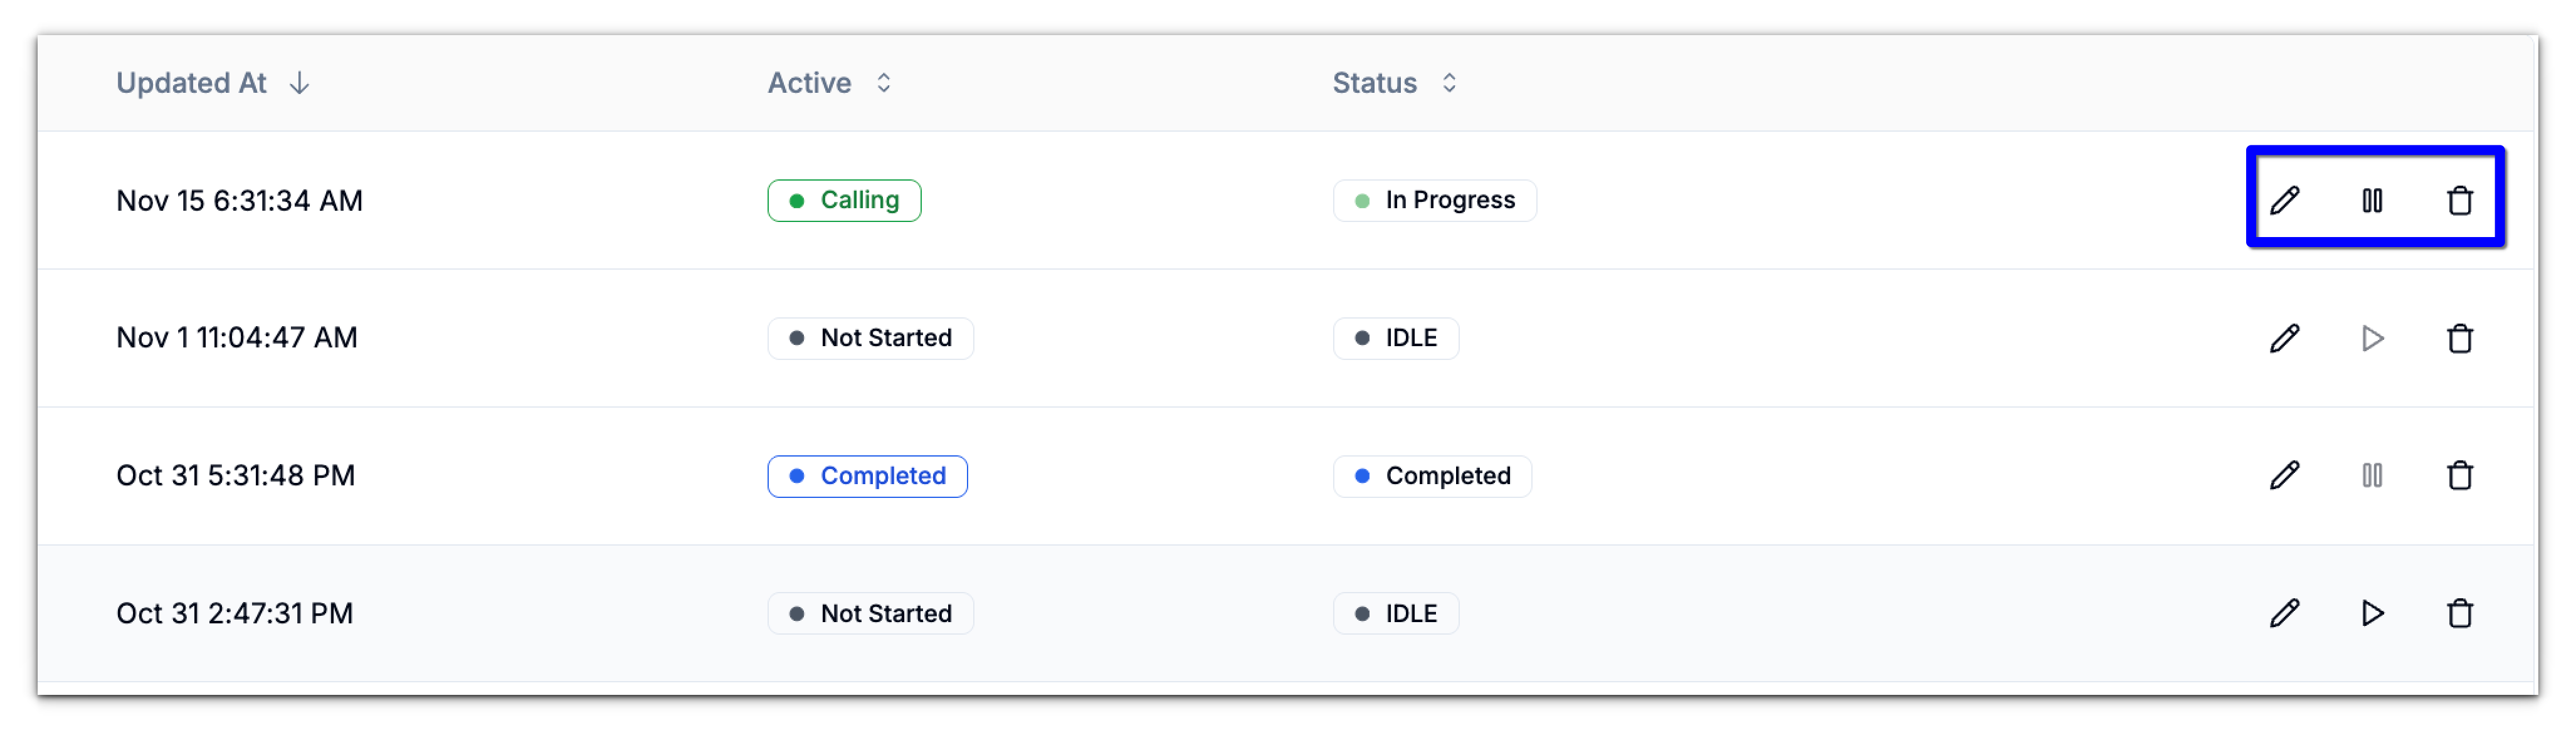Delete the bottom IDLE row
The height and width of the screenshot is (735, 2576).
[x=2461, y=613]
